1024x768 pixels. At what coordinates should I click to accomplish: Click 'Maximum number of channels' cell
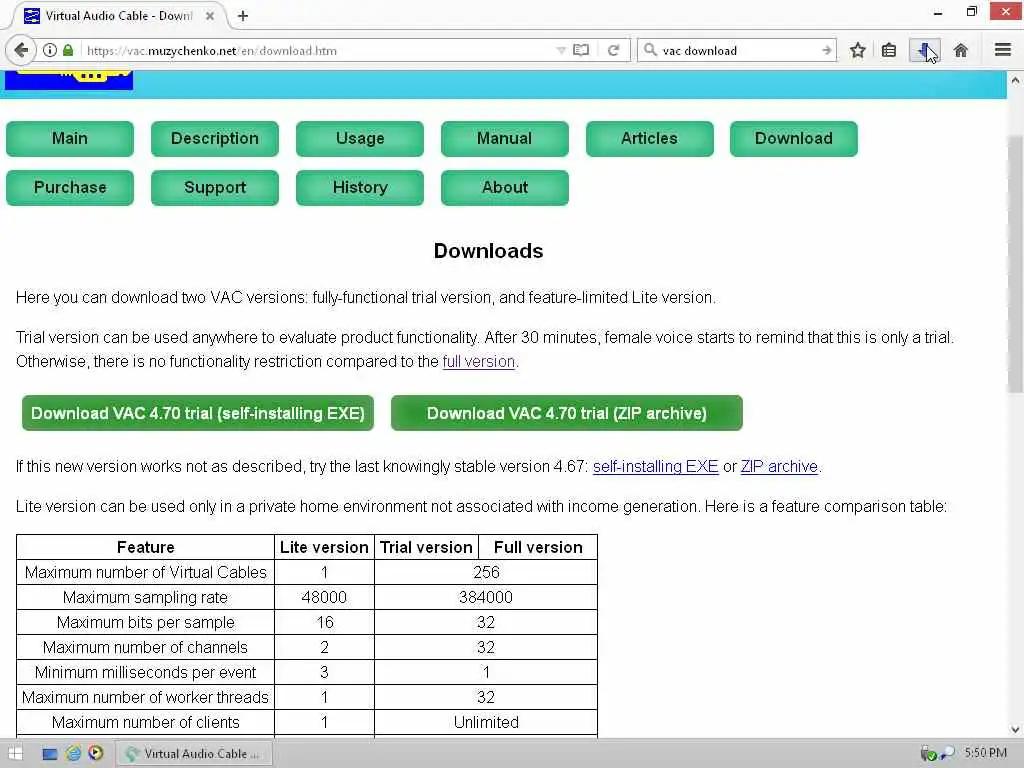(x=146, y=647)
